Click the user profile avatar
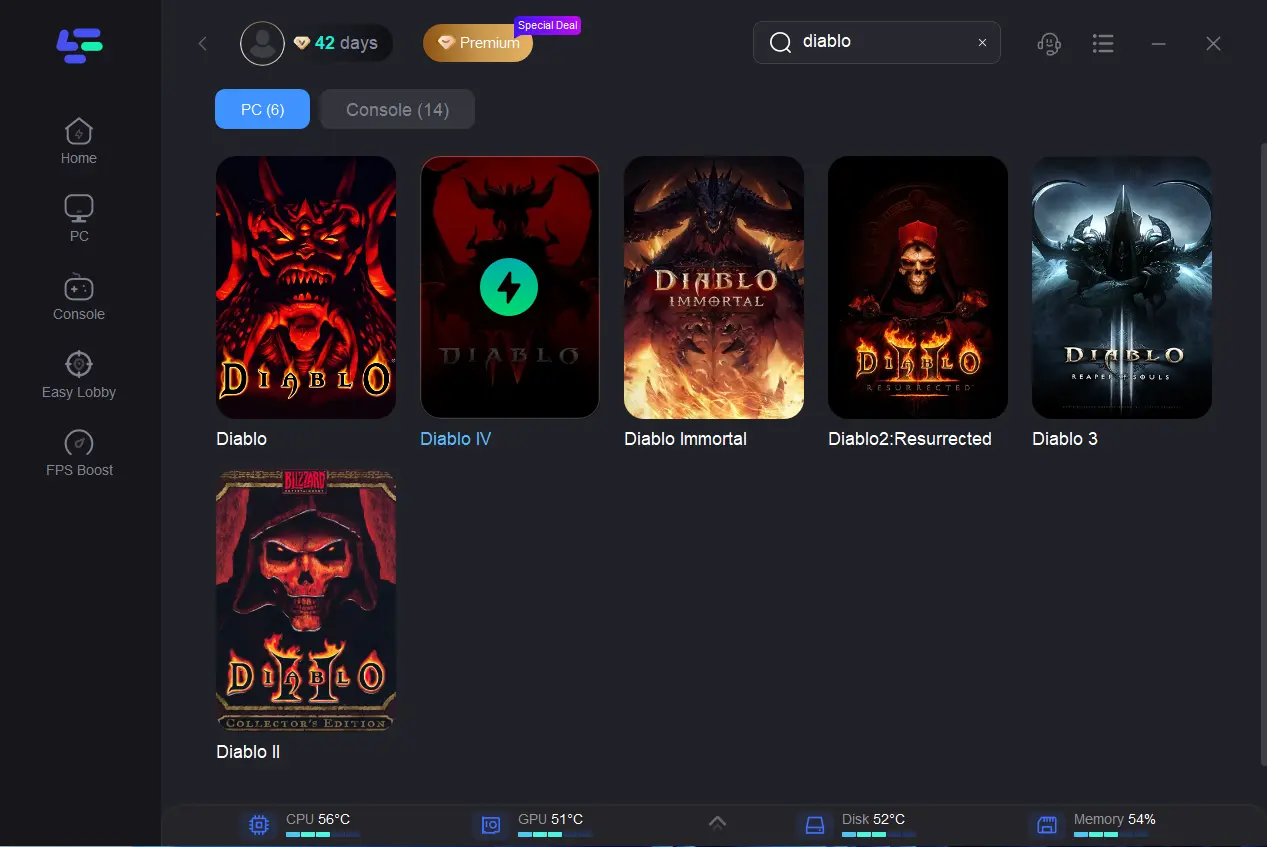1267x847 pixels. click(x=262, y=43)
